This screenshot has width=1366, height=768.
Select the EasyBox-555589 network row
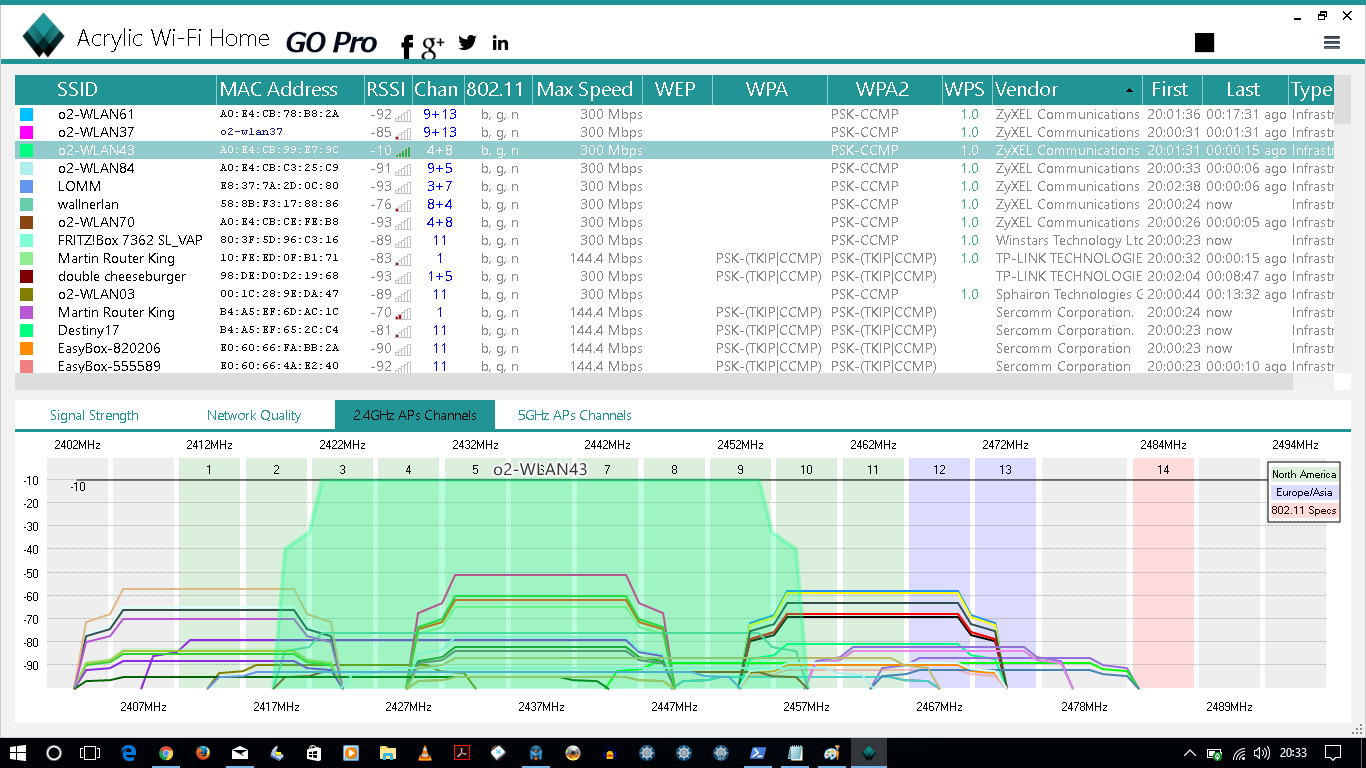675,366
